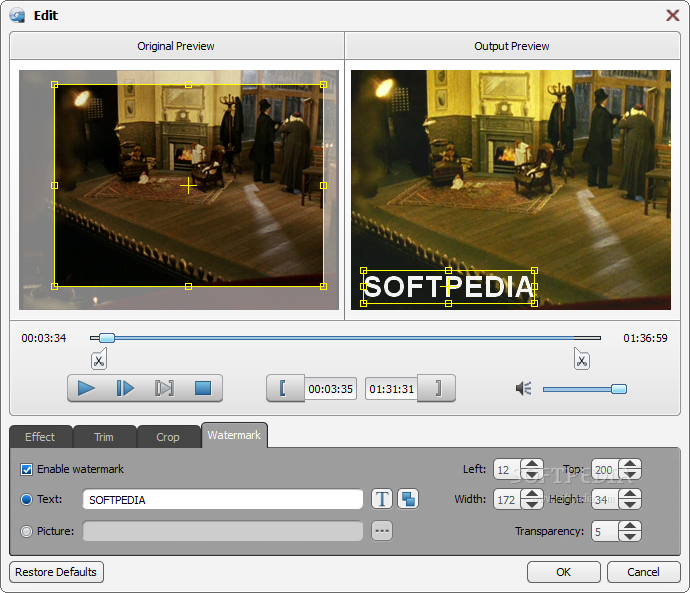
Task: Click the Width value field
Action: pos(507,500)
